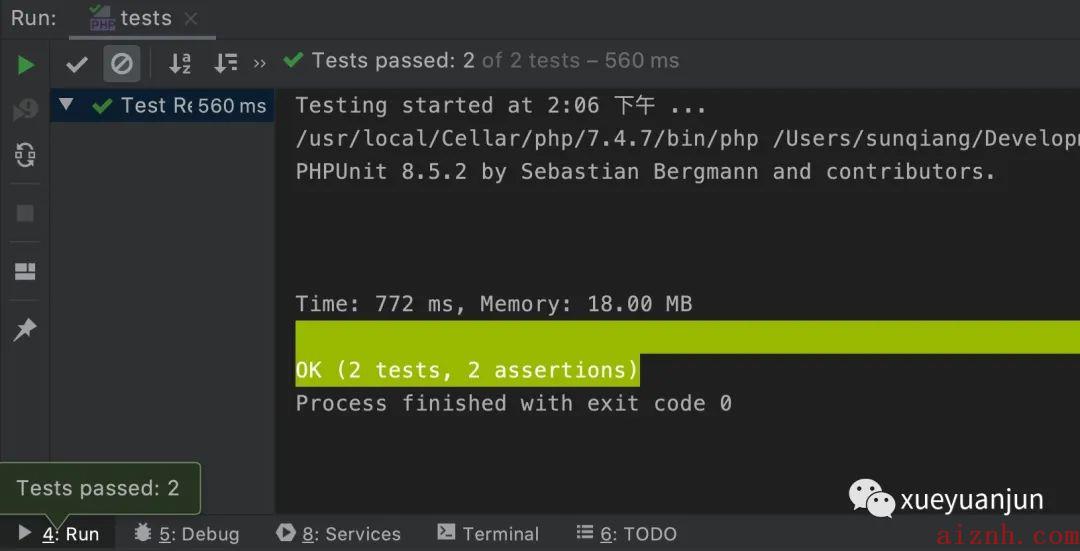Close the tests run tab
1080x551 pixels.
(x=191, y=19)
